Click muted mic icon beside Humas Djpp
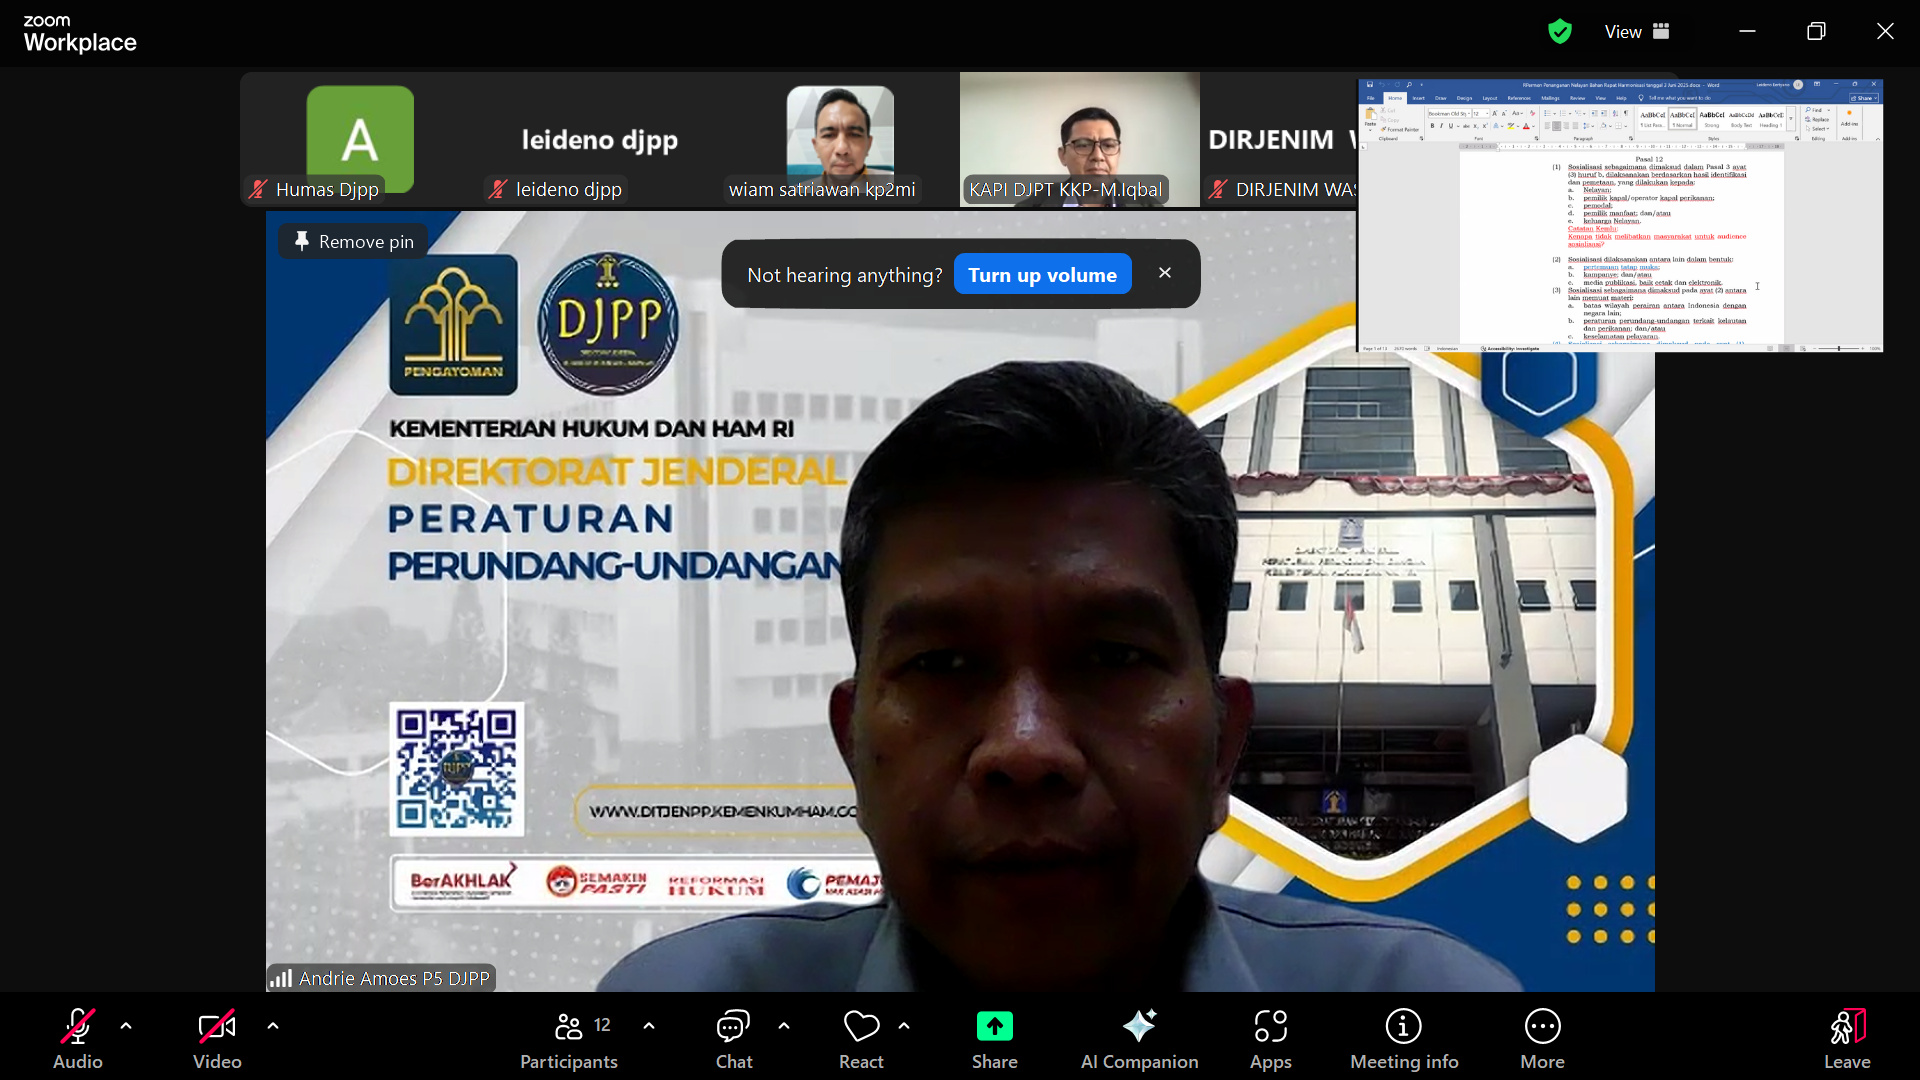Screen dimensions: 1920x1080 pyautogui.click(x=258, y=189)
